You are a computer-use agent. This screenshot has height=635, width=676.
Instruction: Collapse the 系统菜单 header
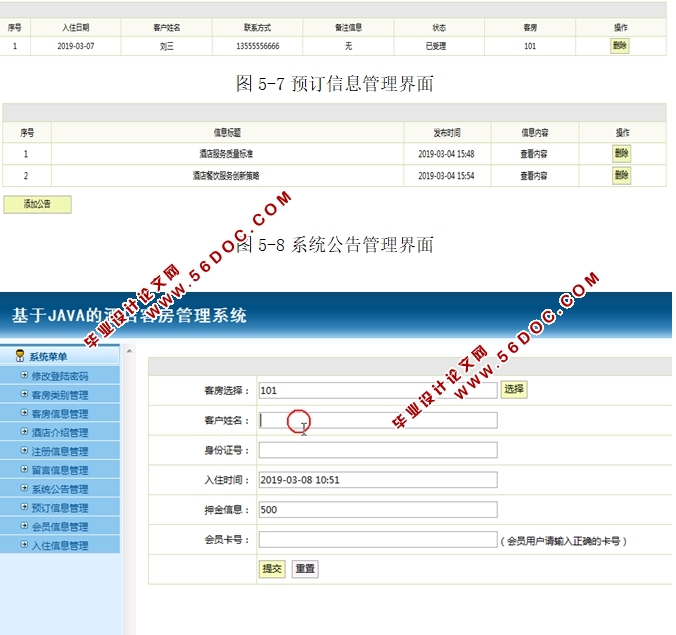[x=60, y=356]
